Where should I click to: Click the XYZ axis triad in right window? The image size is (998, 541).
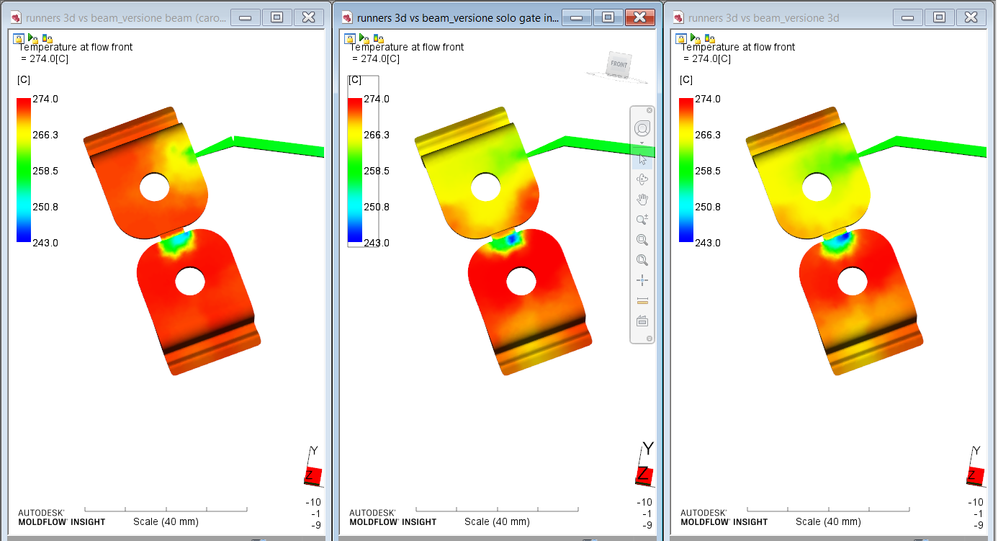976,468
